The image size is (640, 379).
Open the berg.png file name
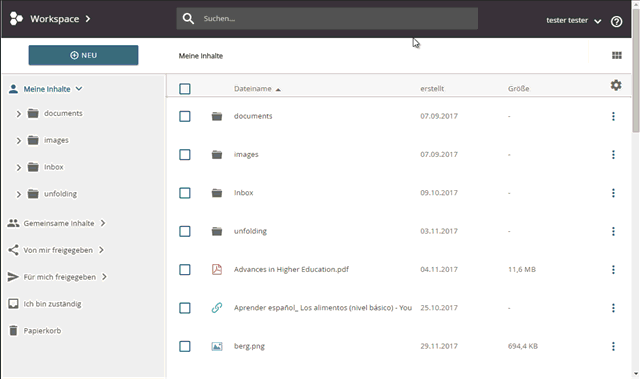click(x=249, y=346)
